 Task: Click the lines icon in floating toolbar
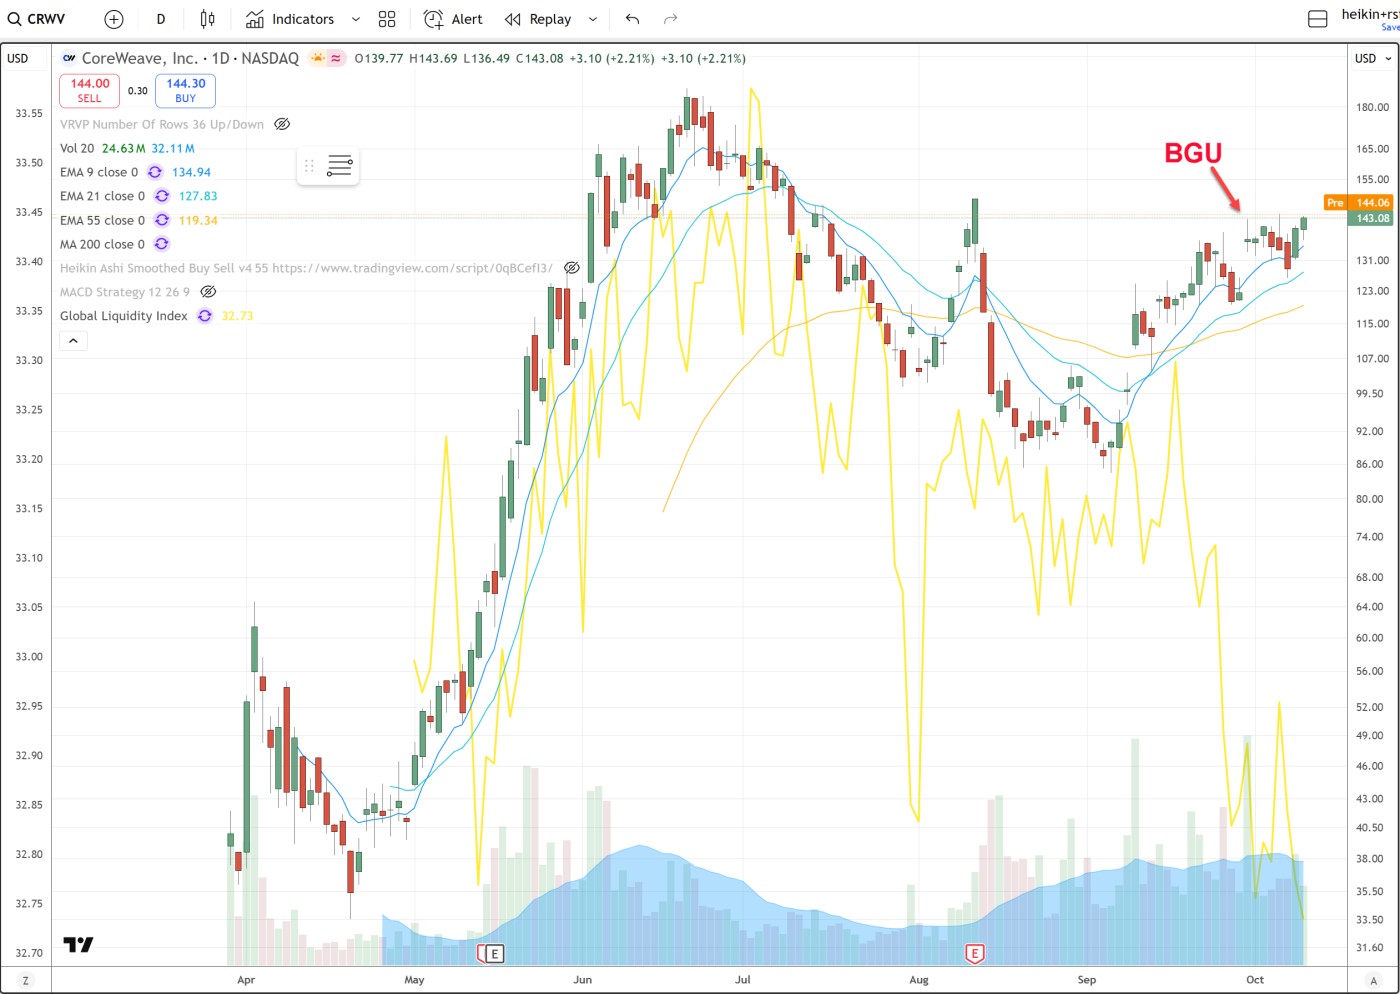pyautogui.click(x=340, y=166)
